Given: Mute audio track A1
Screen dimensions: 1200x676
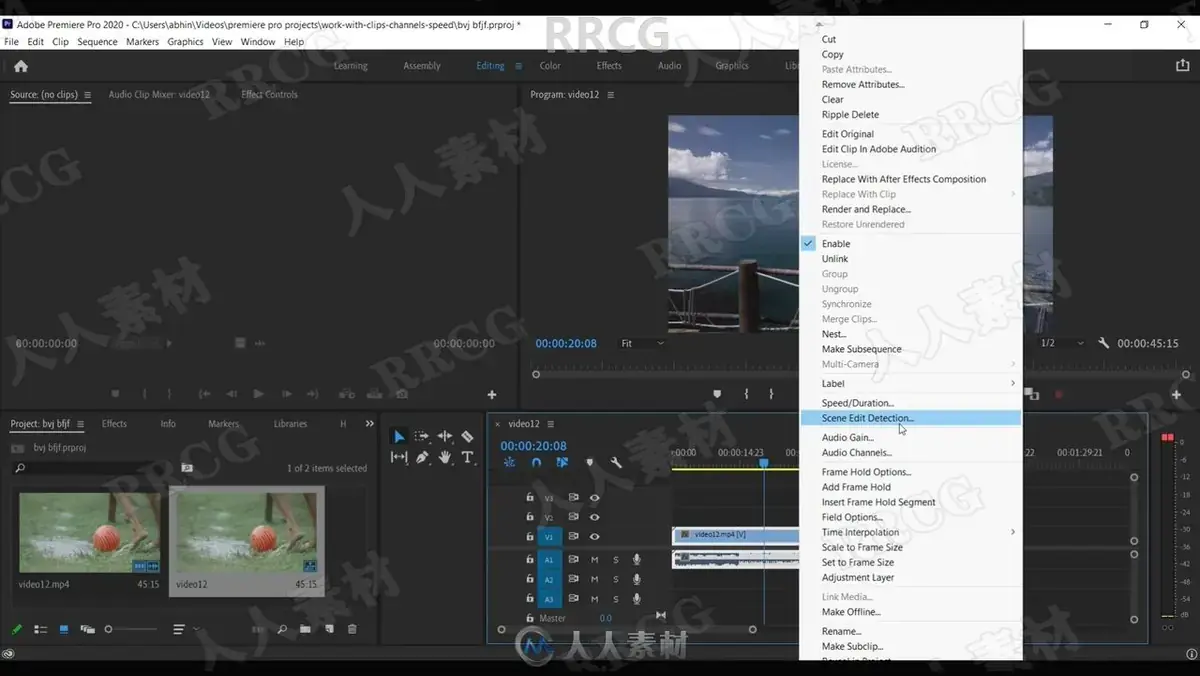Looking at the screenshot, I should point(594,560).
